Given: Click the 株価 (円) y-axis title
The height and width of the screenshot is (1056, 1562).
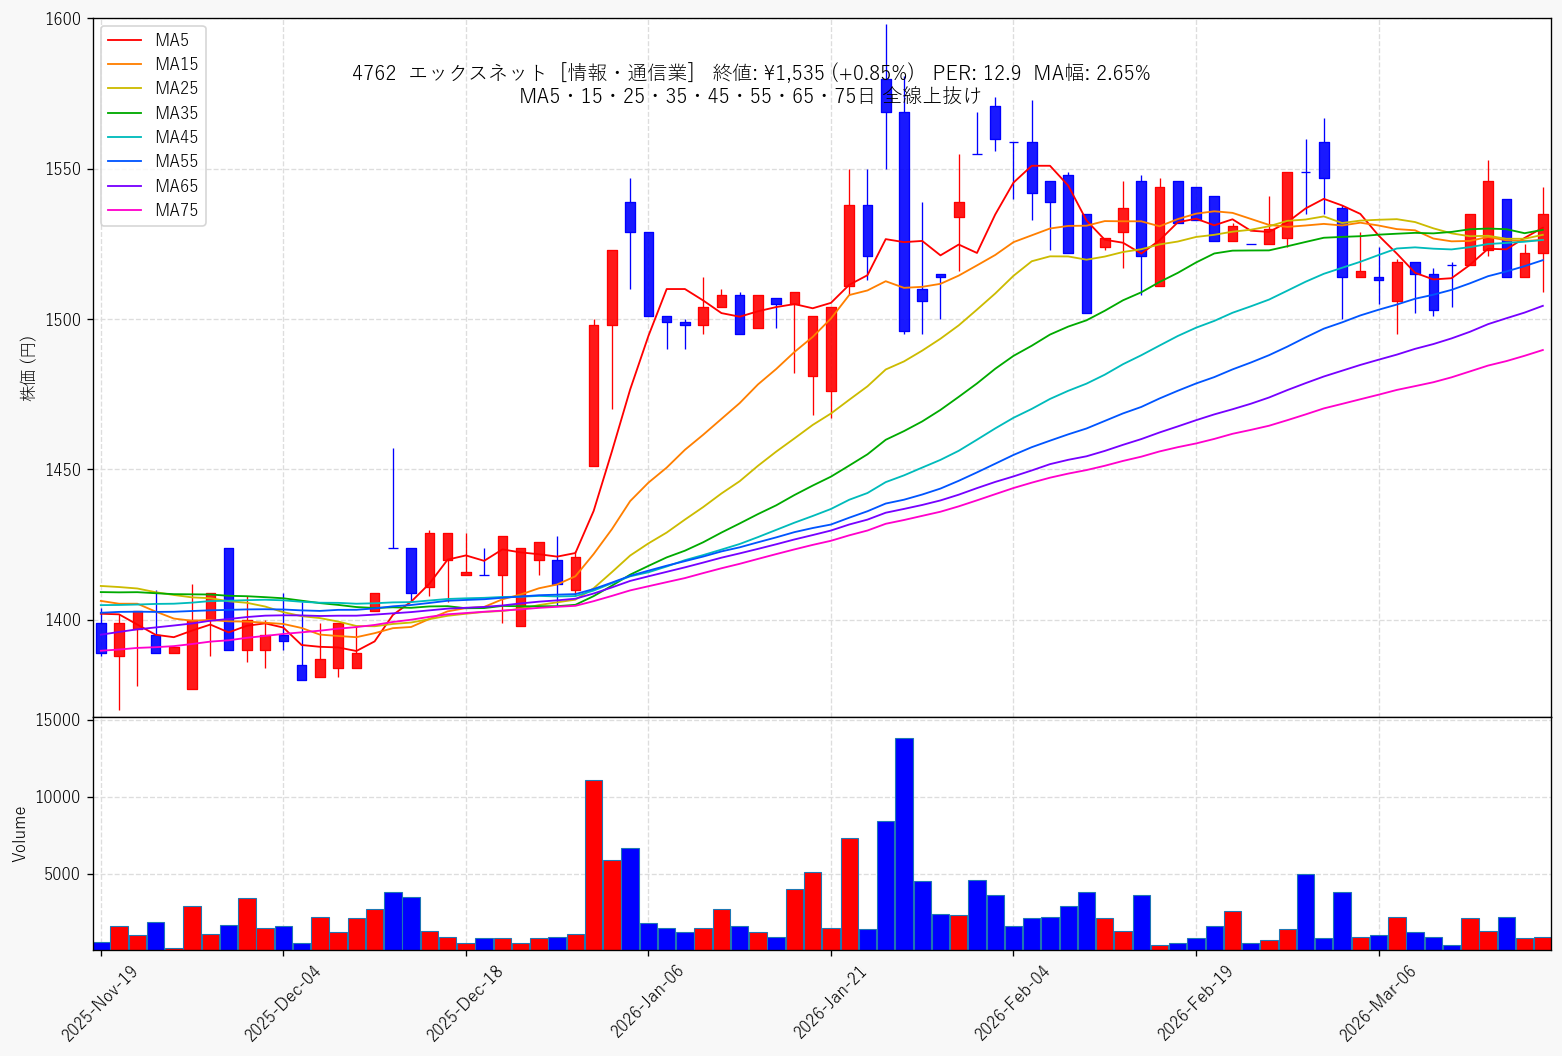Looking at the screenshot, I should 28,369.
